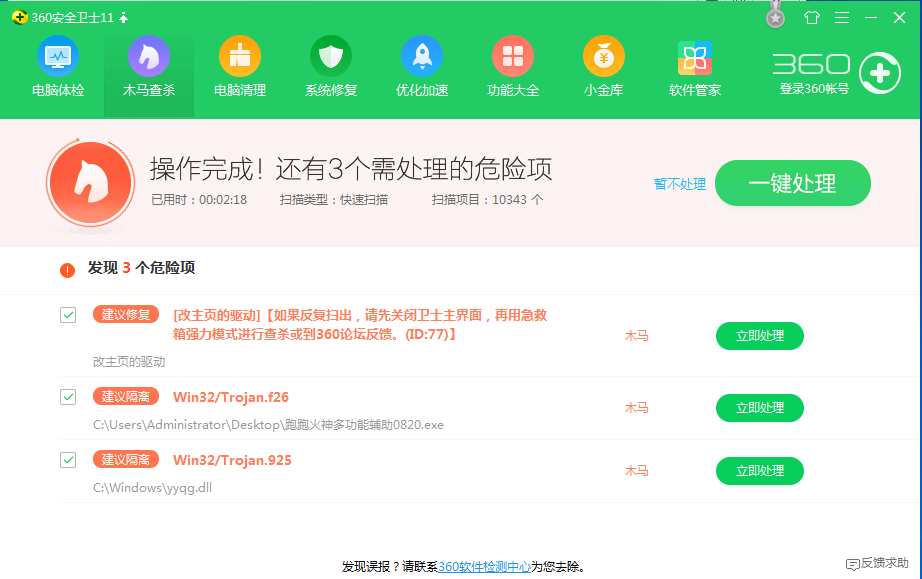Uncheck the 改主页的驱动 item checkbox

[68, 315]
